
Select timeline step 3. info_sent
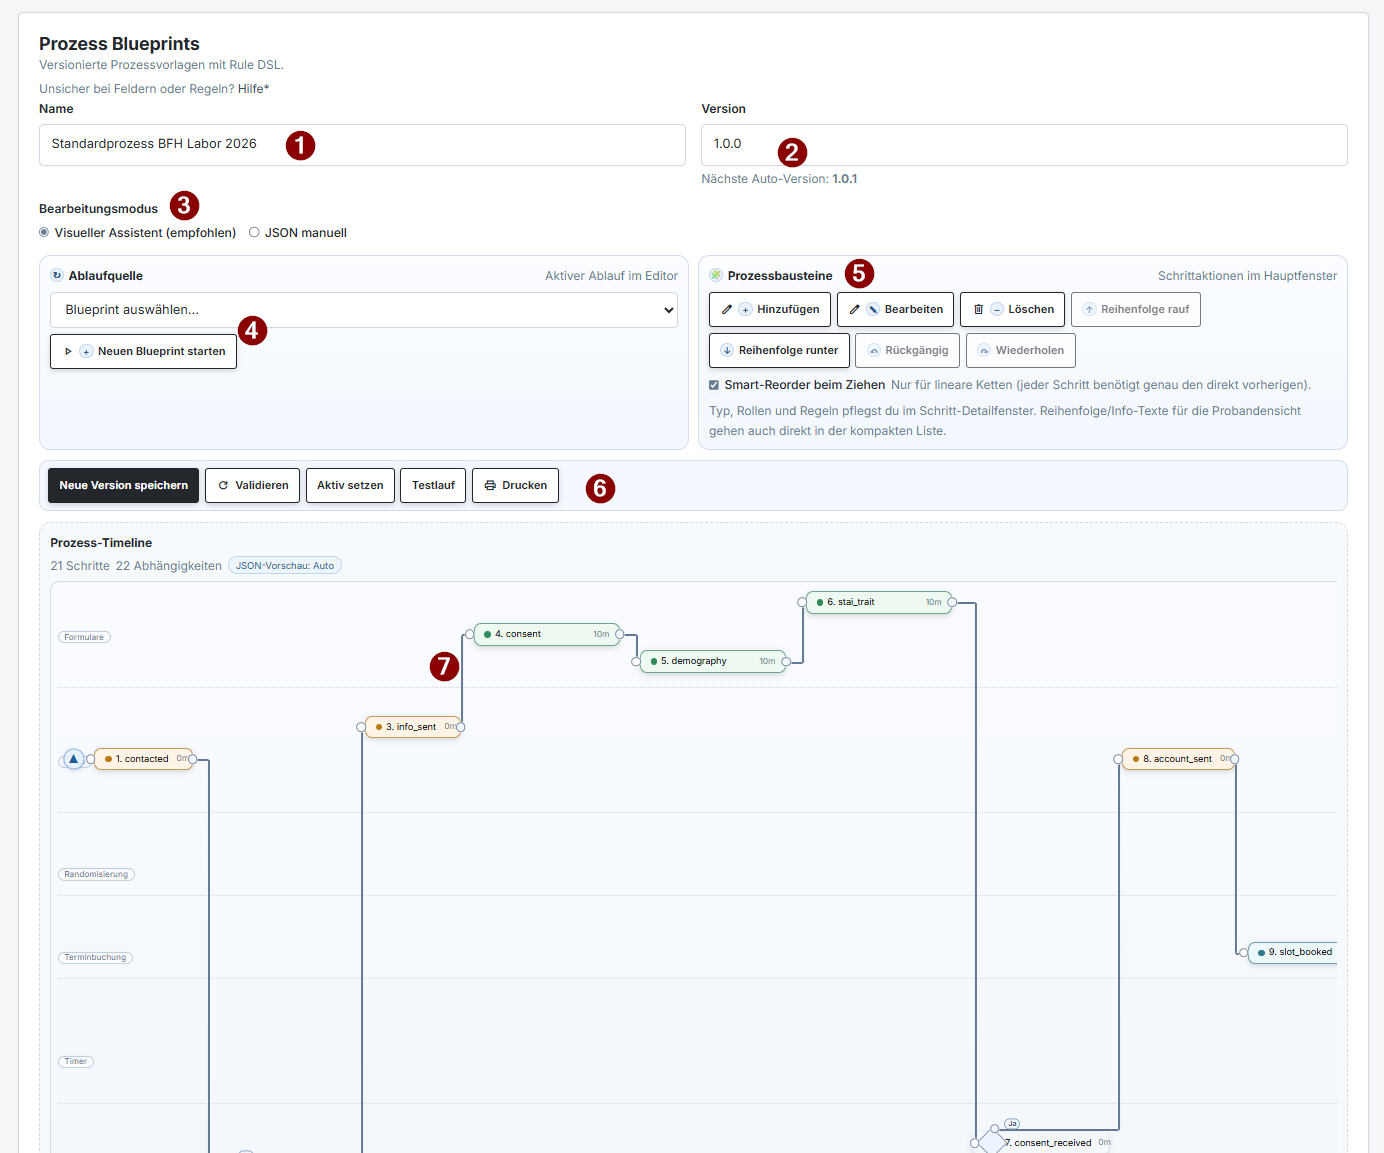click(x=412, y=727)
